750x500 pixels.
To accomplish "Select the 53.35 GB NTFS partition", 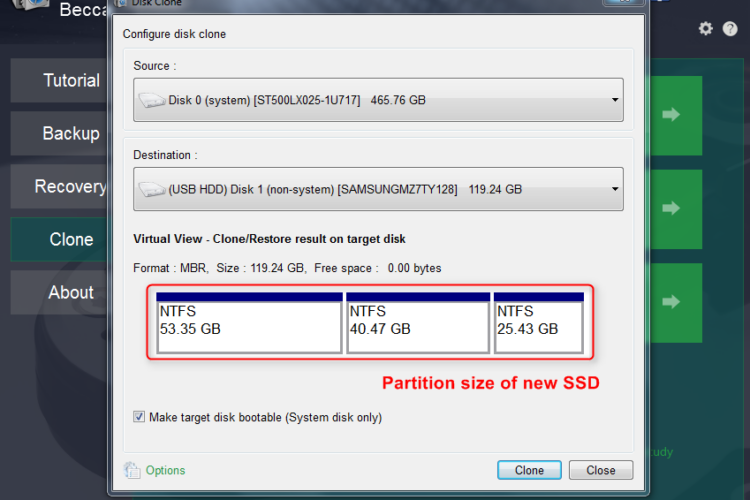I will (x=249, y=322).
